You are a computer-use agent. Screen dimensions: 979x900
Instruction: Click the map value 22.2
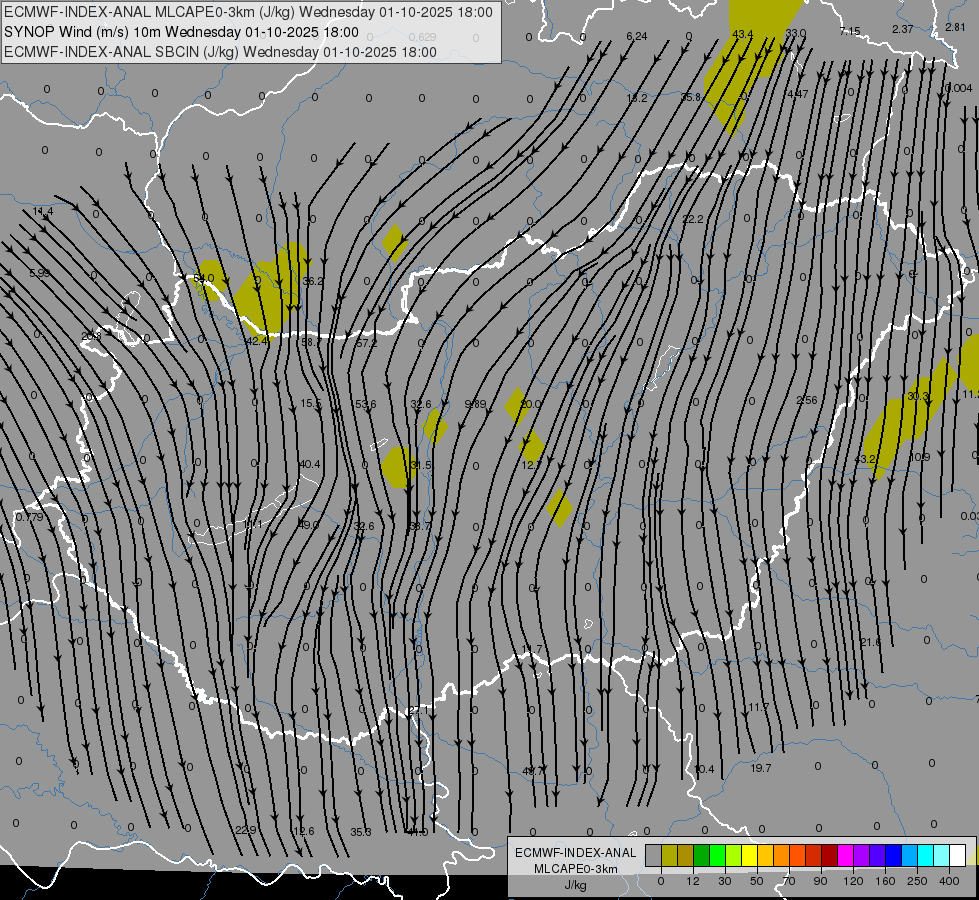click(x=693, y=219)
